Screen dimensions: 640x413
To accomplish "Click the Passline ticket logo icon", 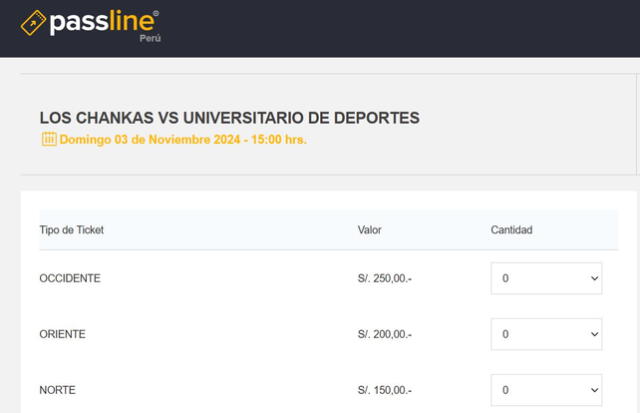I will (x=33, y=21).
